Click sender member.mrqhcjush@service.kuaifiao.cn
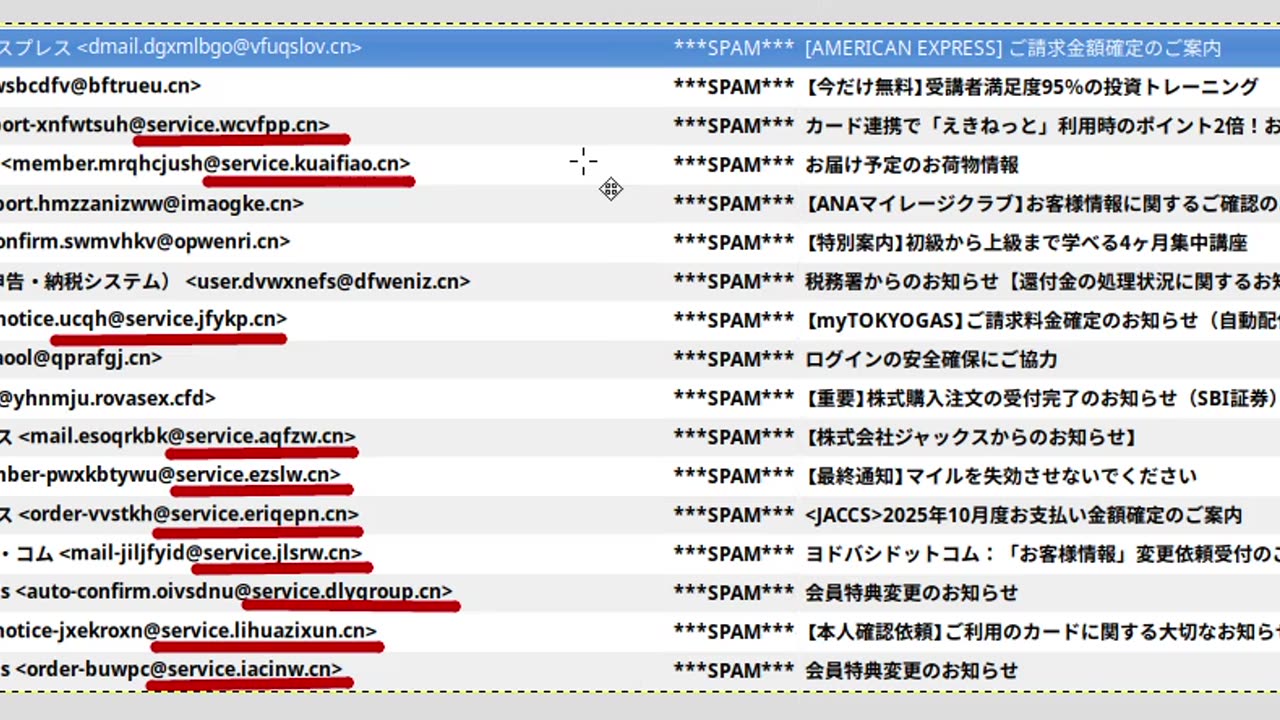This screenshot has height=720, width=1280. click(205, 164)
